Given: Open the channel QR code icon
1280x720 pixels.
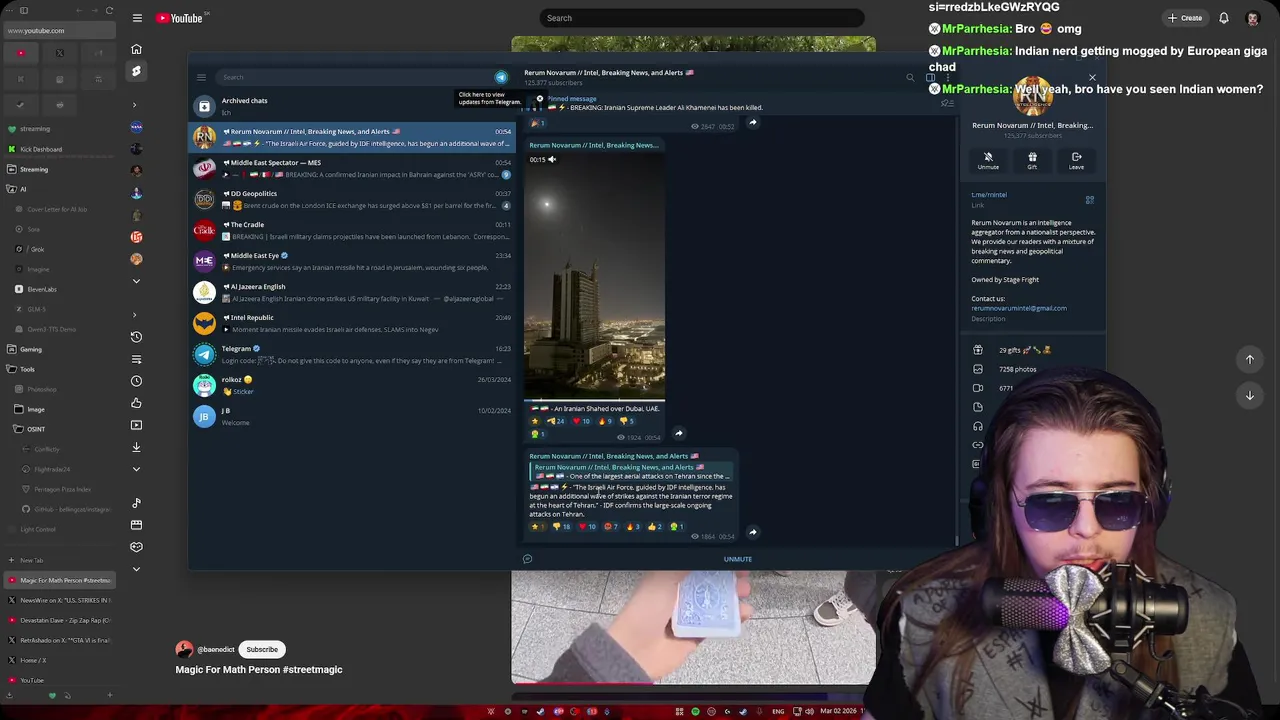Looking at the screenshot, I should coord(1089,200).
